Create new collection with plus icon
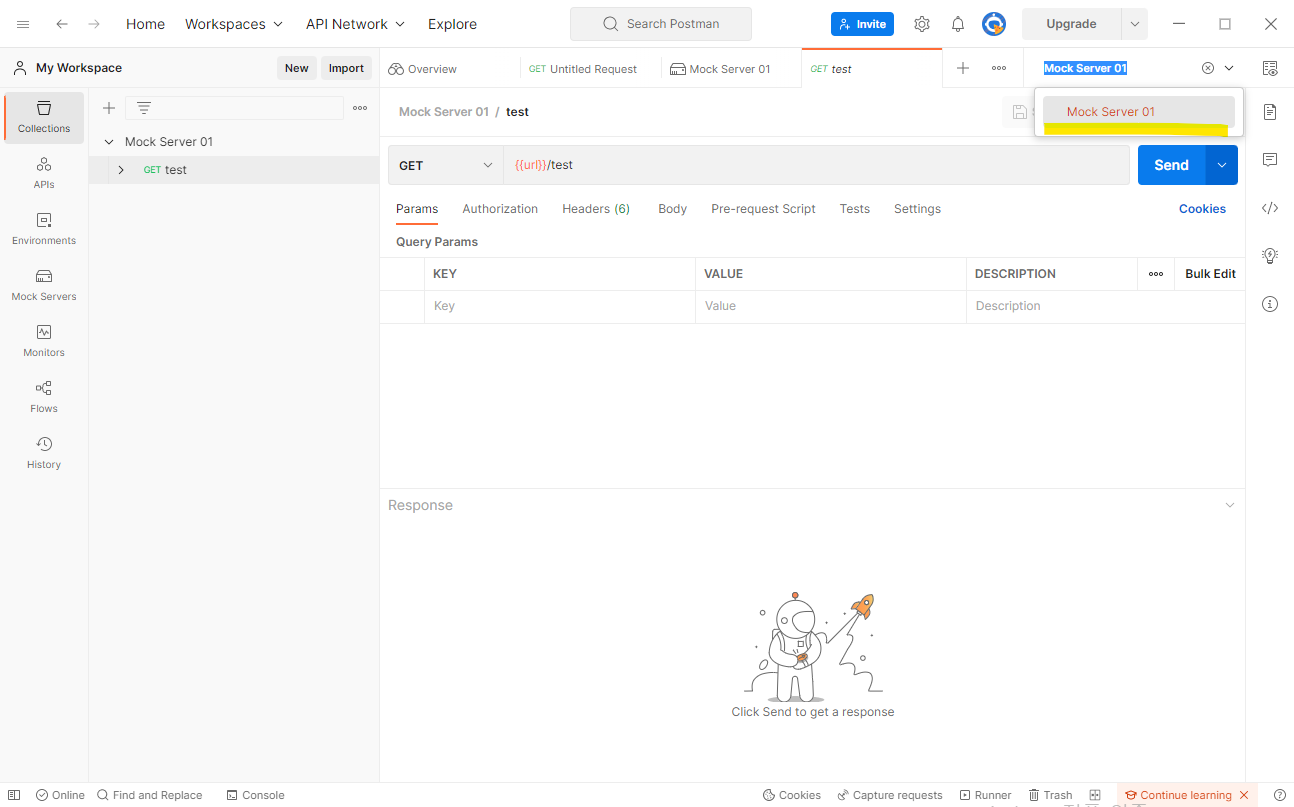The image size is (1294, 807). pos(109,108)
